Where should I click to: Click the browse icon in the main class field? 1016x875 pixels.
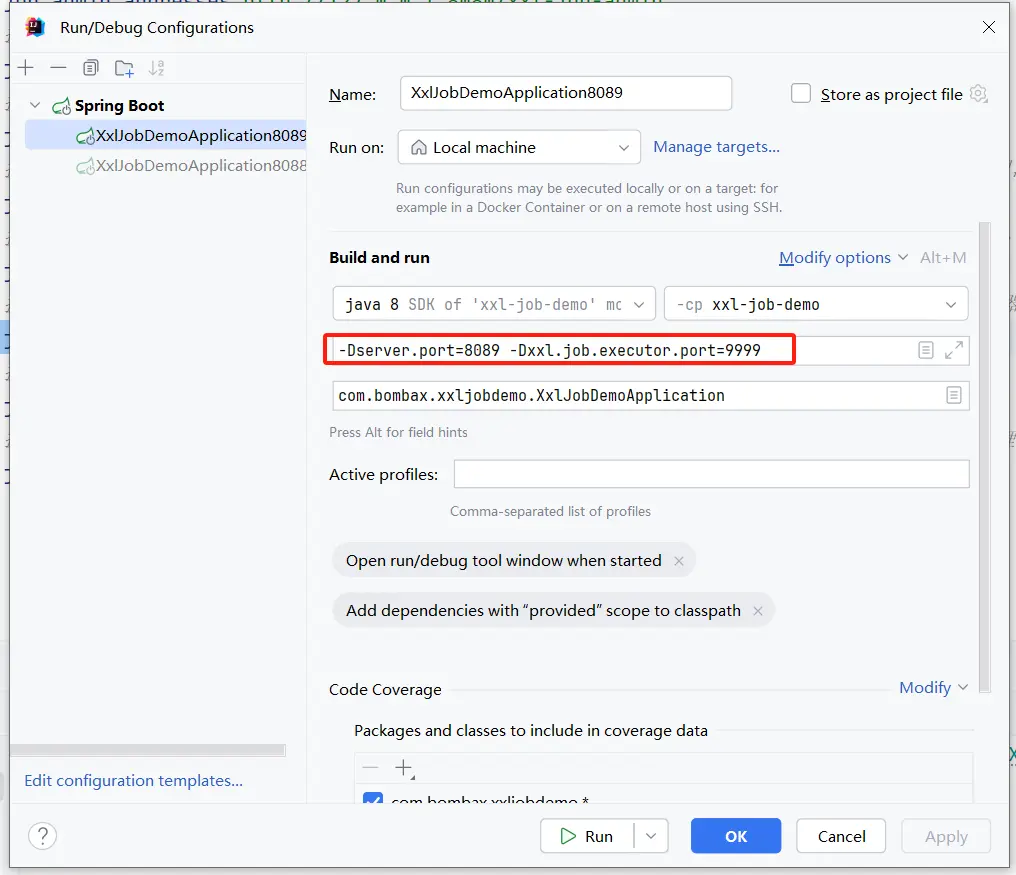[954, 395]
